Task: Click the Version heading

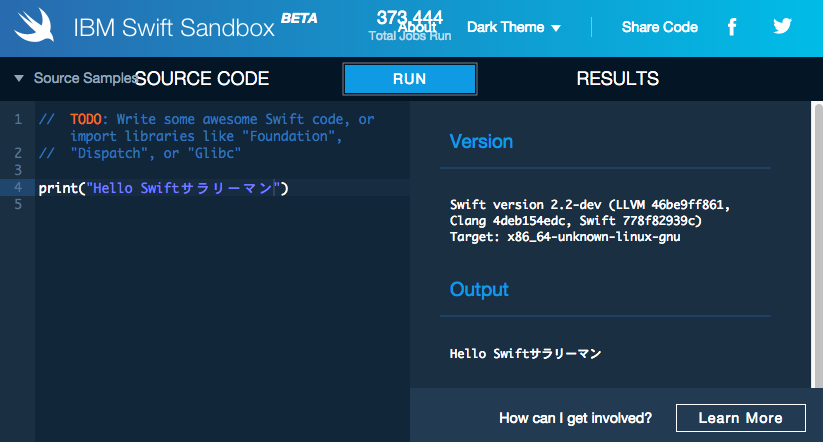Action: point(481,142)
